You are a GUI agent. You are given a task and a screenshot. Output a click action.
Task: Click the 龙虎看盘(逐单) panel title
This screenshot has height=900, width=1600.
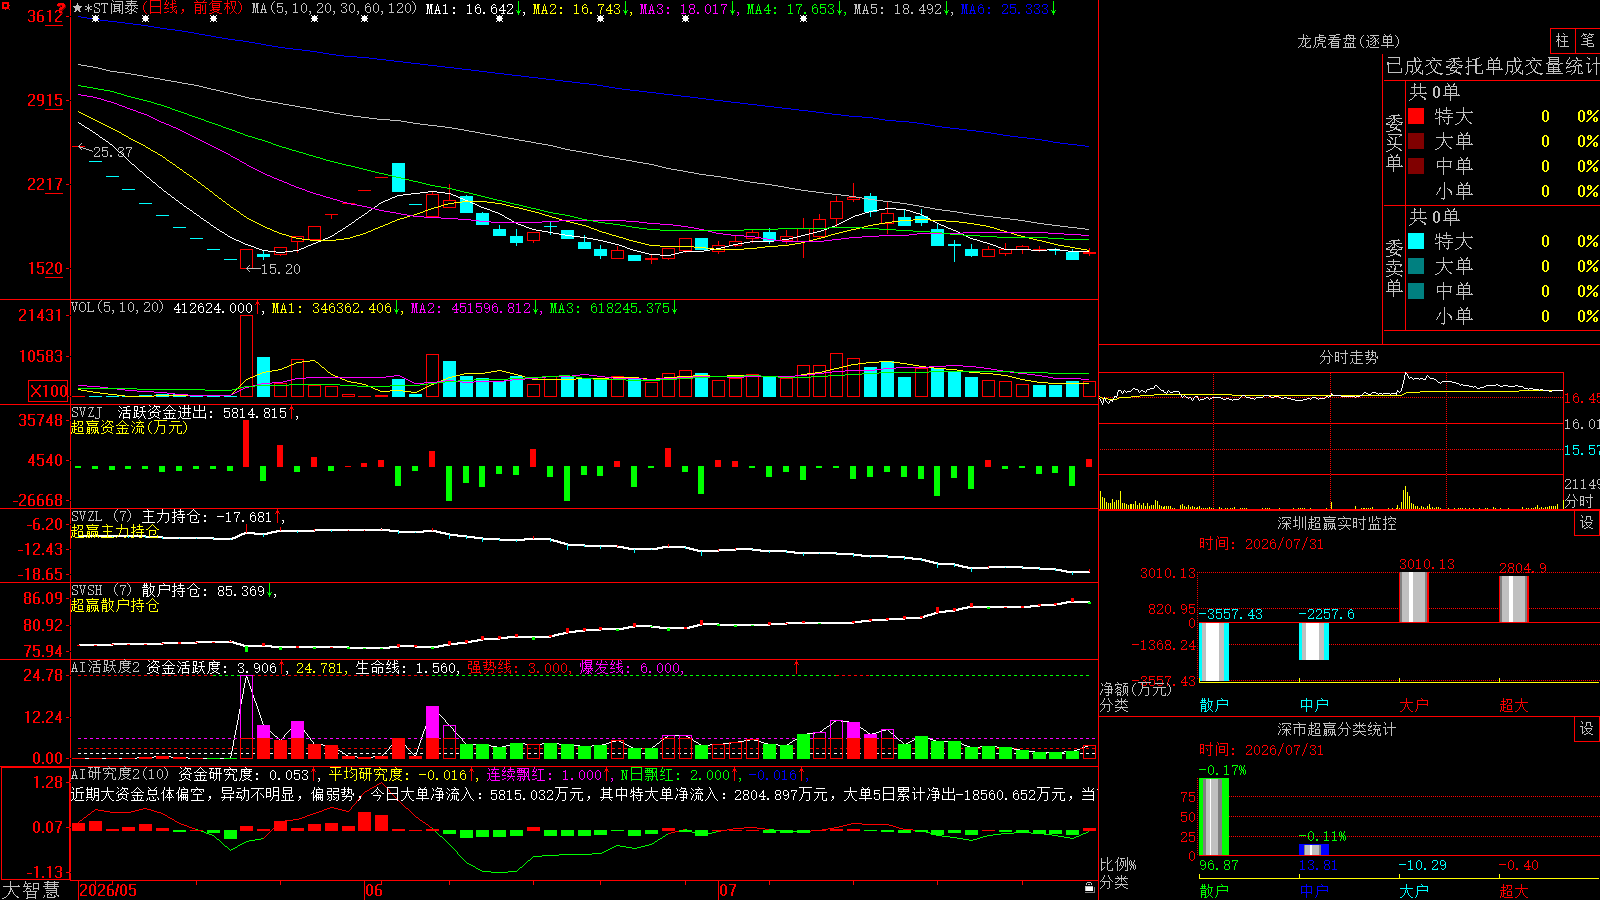point(1348,41)
